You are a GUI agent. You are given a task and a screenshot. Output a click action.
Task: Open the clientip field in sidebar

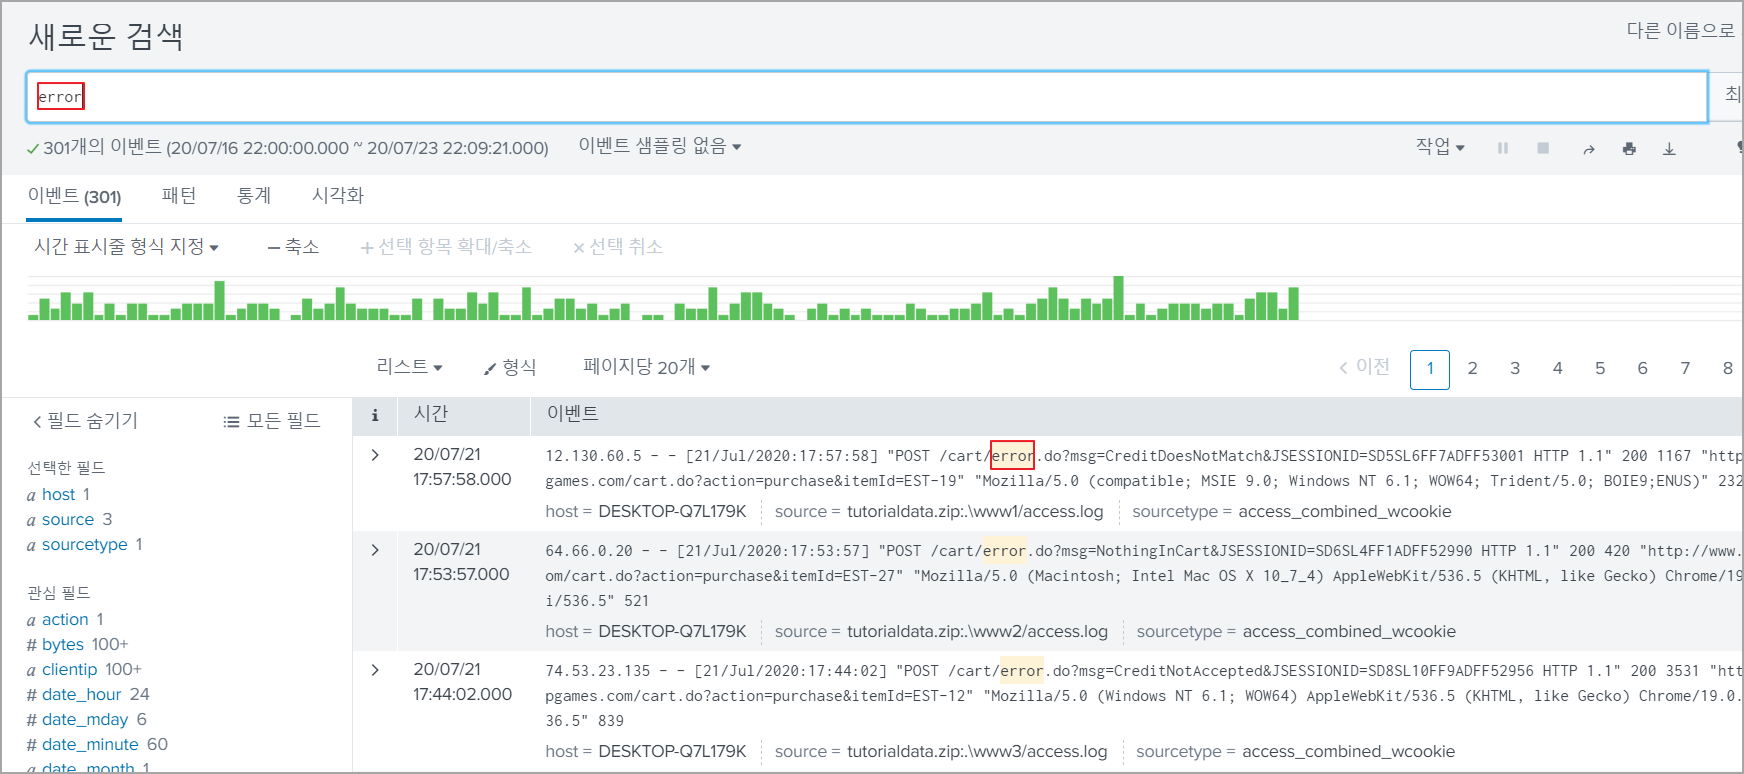click(x=70, y=670)
